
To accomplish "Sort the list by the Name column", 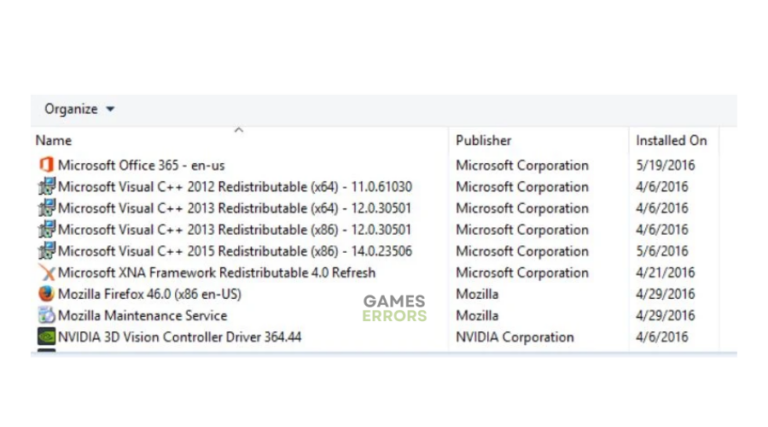I will click(54, 141).
